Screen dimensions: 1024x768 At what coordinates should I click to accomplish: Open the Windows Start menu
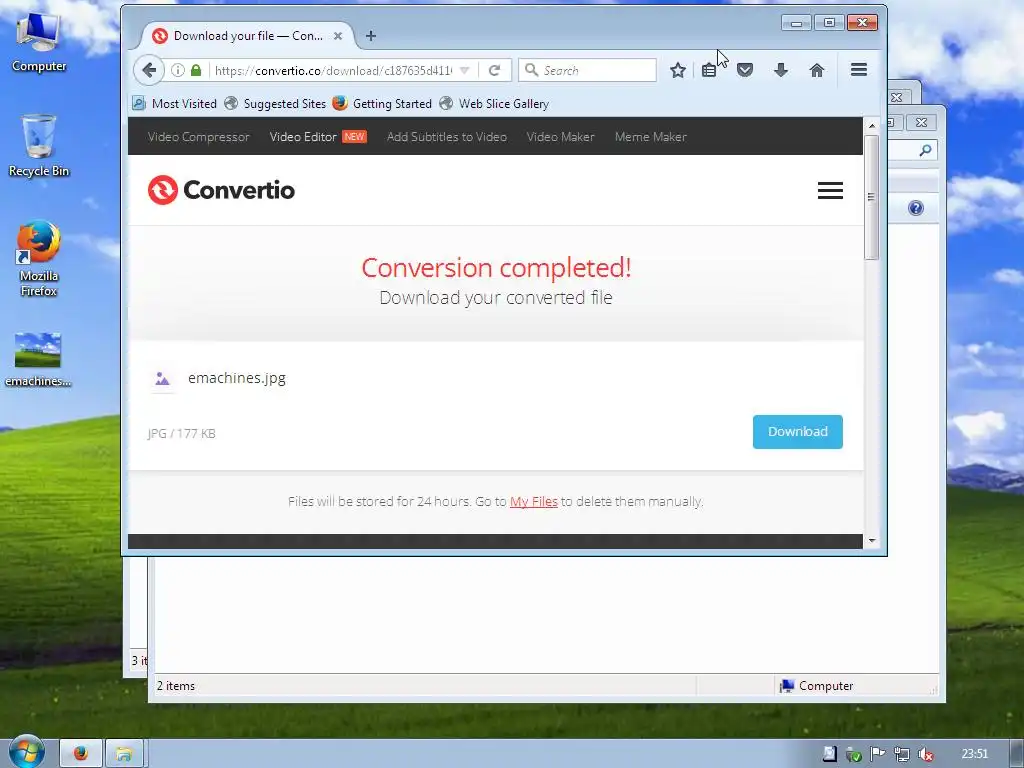(x=26, y=753)
